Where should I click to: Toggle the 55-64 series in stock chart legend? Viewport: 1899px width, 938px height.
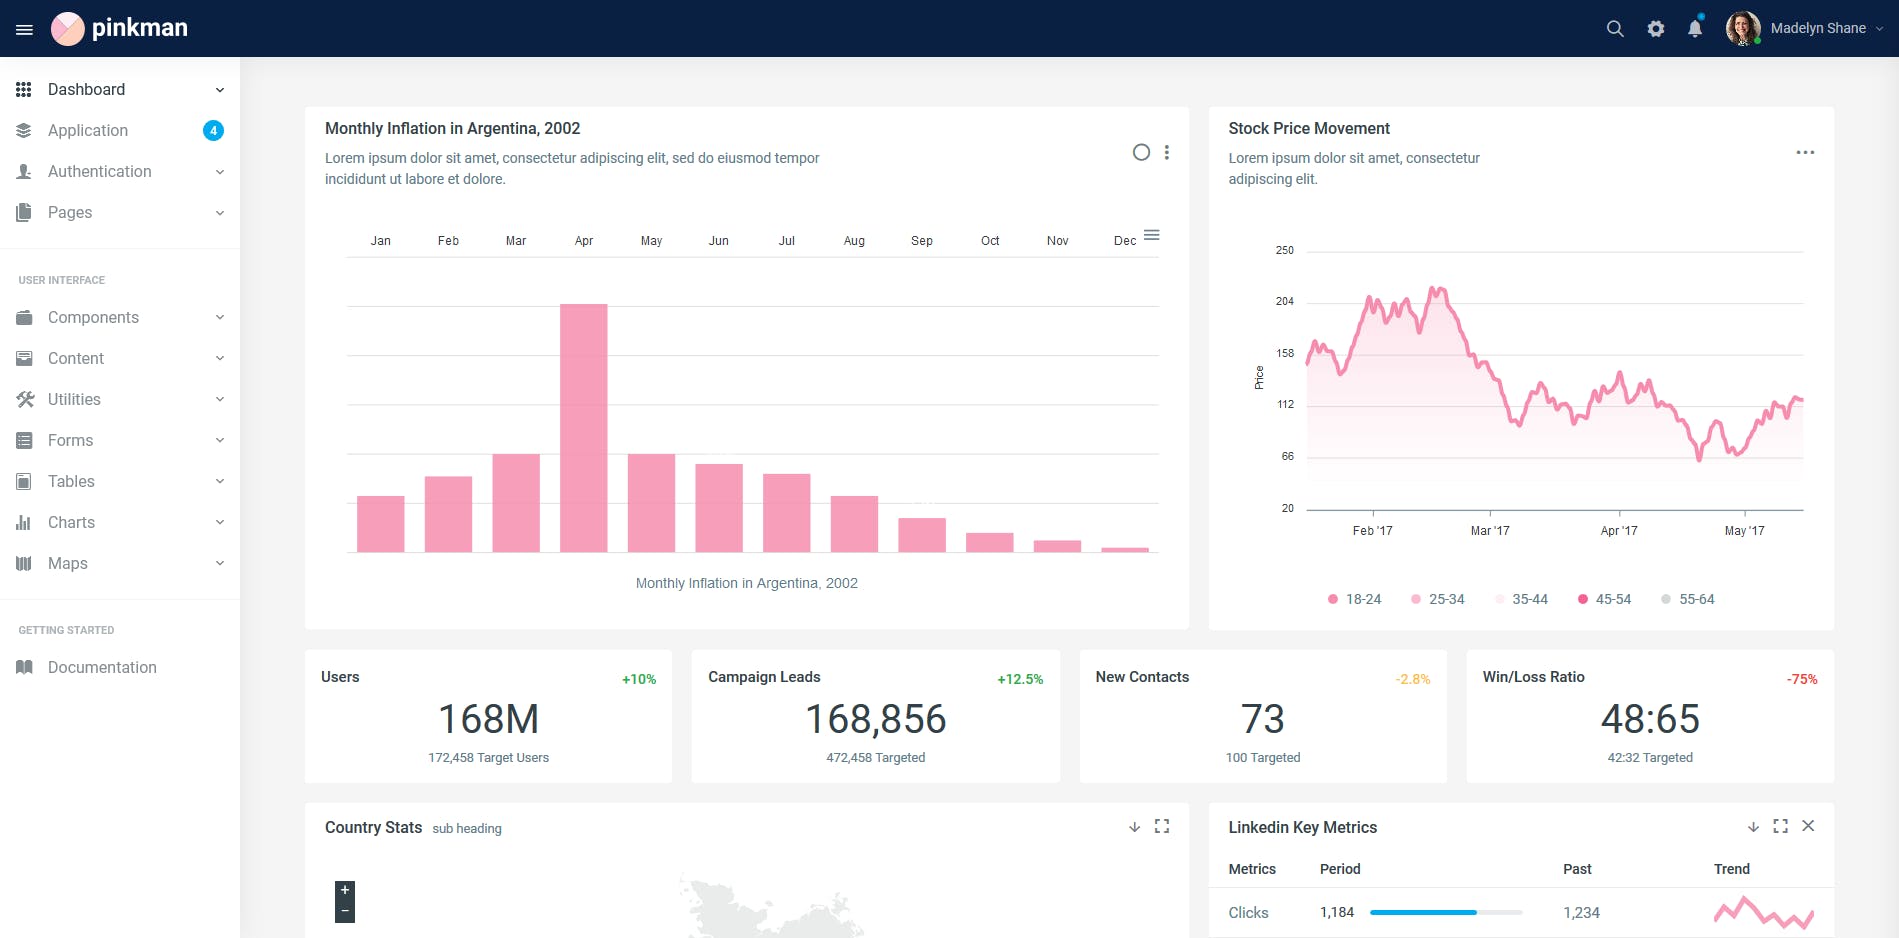point(1687,599)
